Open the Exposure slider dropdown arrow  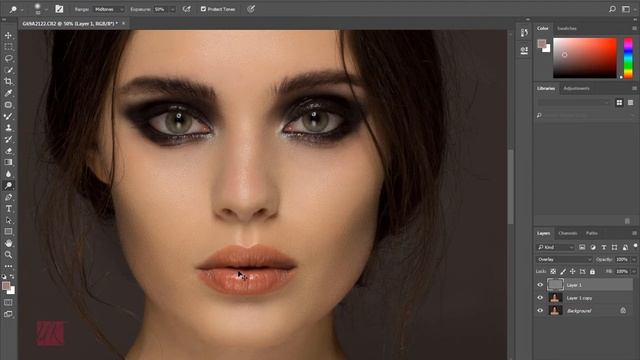(173, 9)
